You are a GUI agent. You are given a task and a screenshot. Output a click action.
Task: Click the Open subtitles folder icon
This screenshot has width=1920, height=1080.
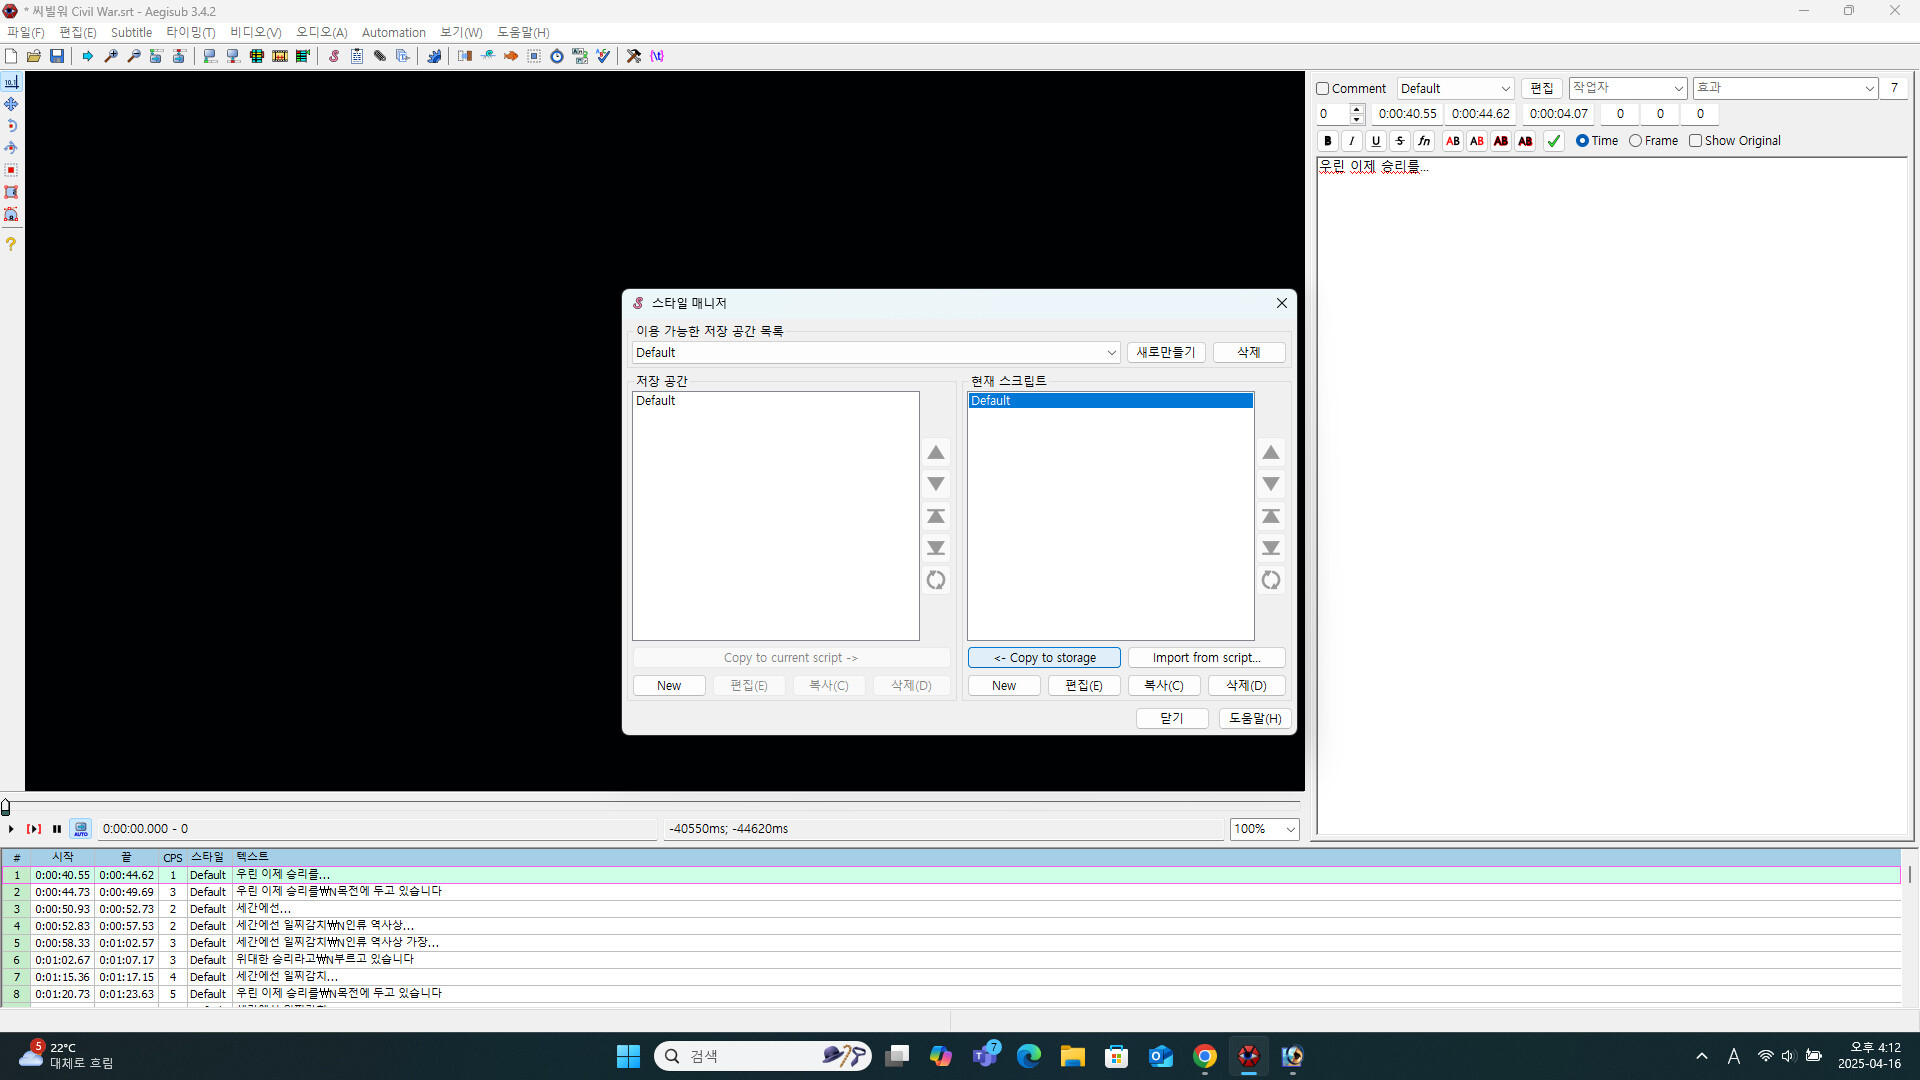[x=34, y=56]
